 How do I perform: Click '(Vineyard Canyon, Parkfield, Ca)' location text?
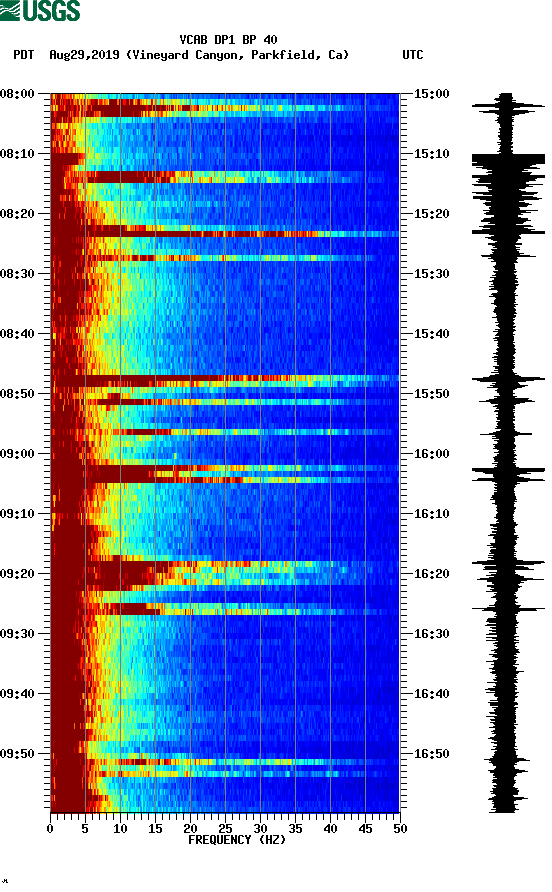(237, 55)
